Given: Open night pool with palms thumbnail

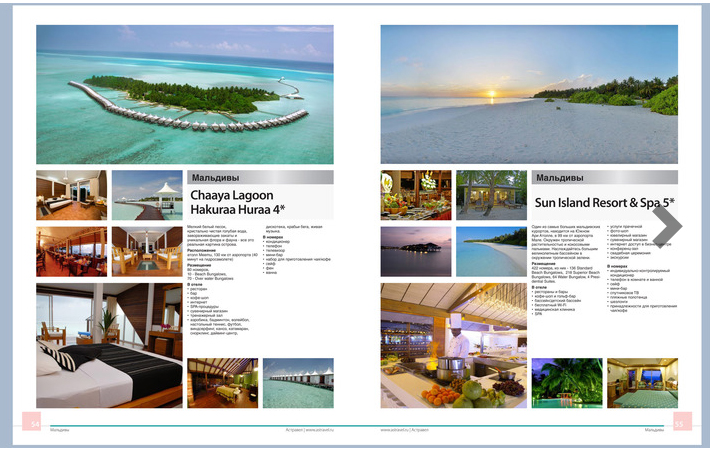Looking at the screenshot, I should [x=567, y=383].
